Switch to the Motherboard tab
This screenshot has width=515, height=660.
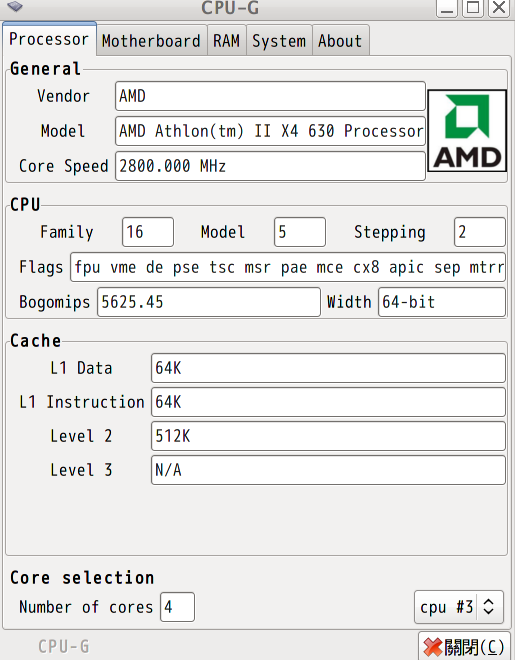tap(151, 41)
